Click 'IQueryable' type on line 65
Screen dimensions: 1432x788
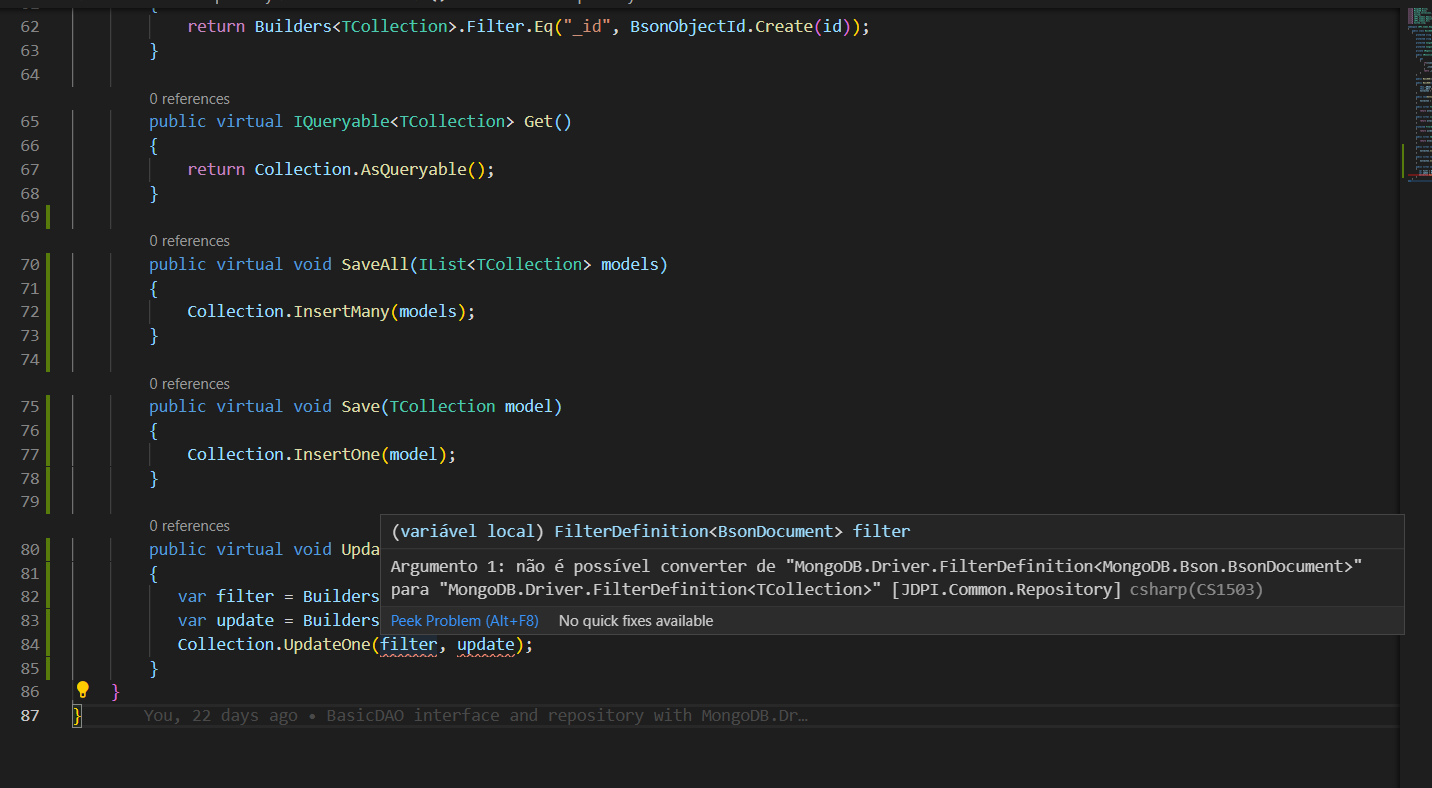(341, 121)
